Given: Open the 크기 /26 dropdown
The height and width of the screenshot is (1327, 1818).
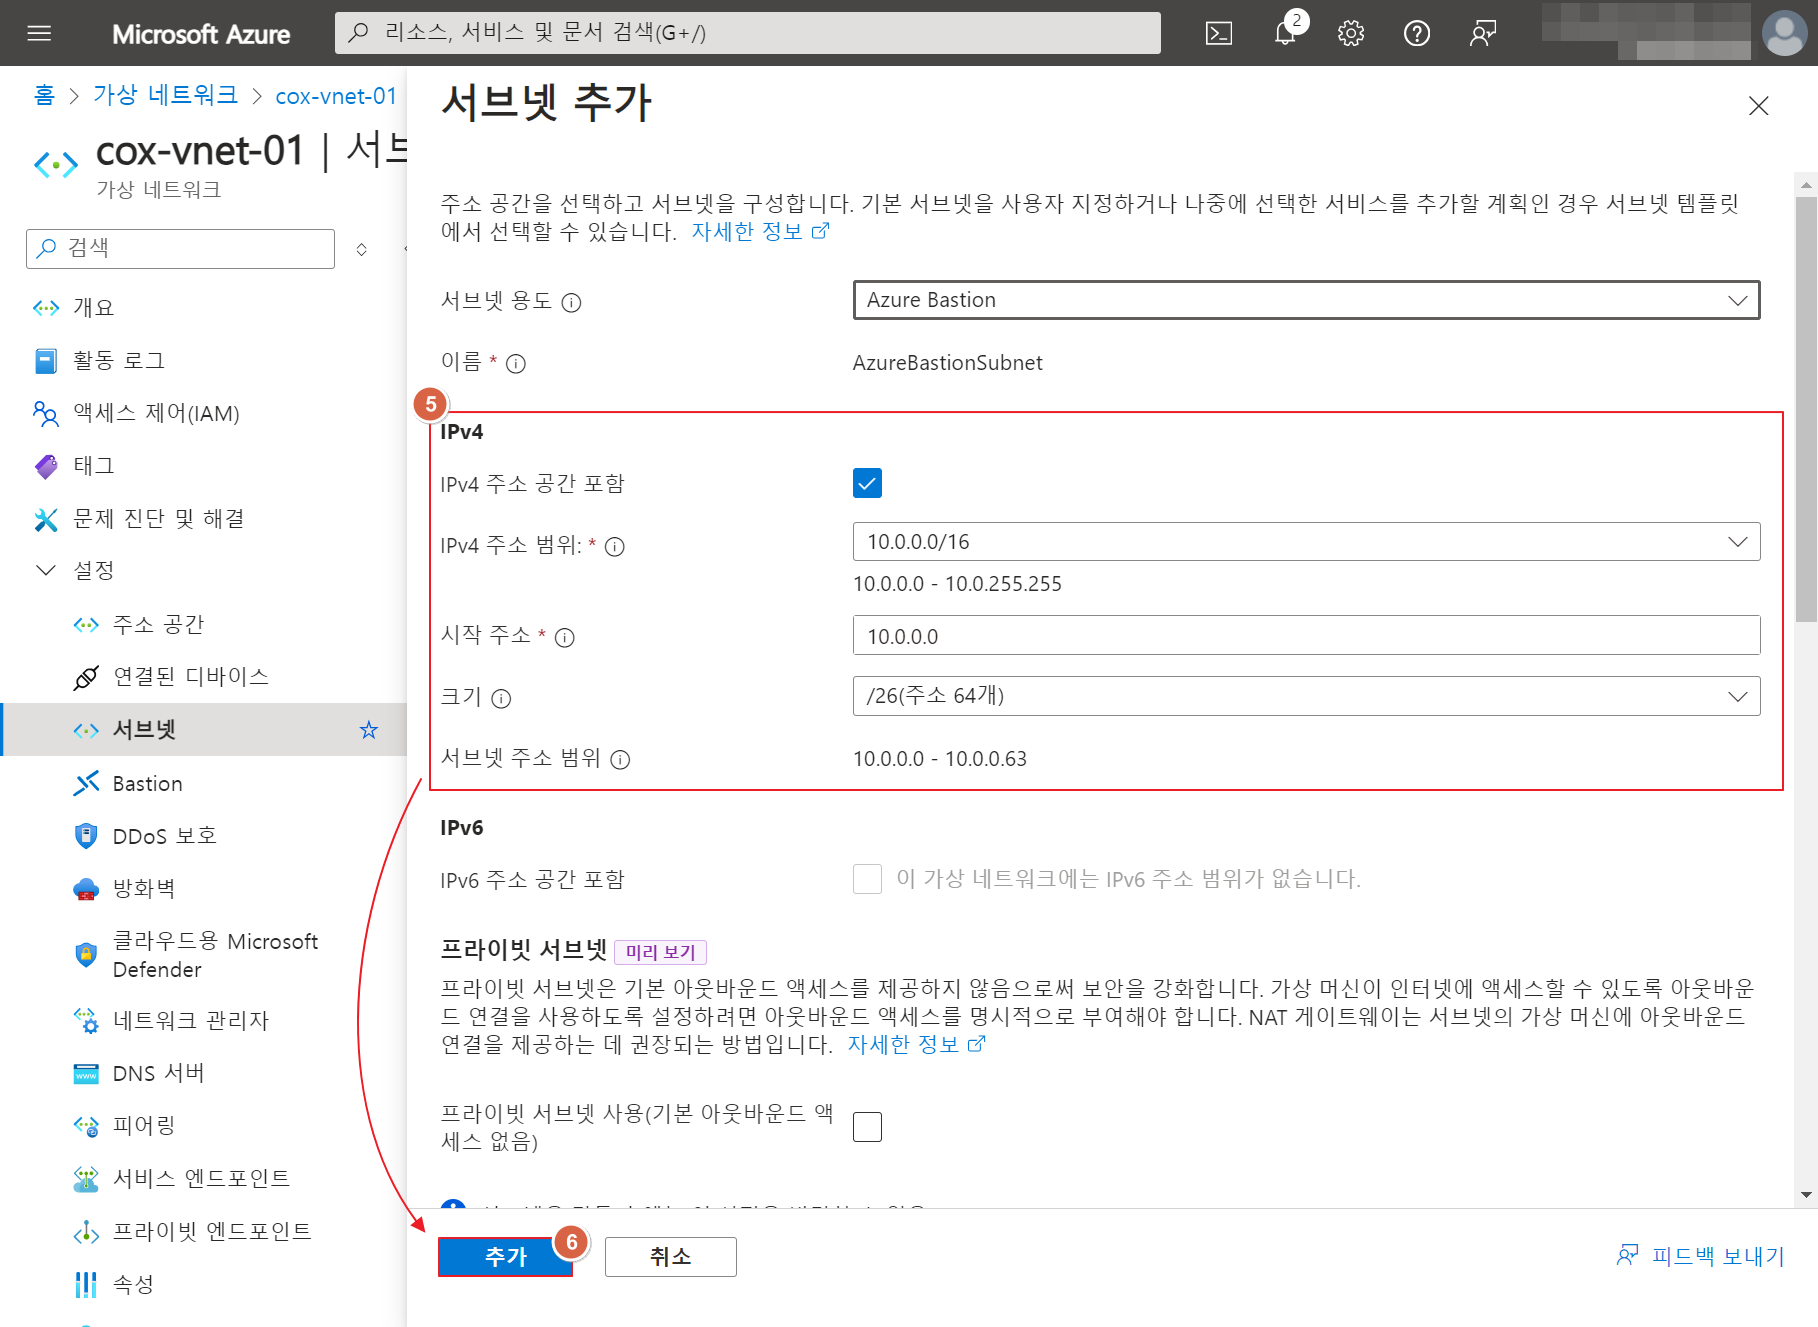Looking at the screenshot, I should pos(1306,696).
